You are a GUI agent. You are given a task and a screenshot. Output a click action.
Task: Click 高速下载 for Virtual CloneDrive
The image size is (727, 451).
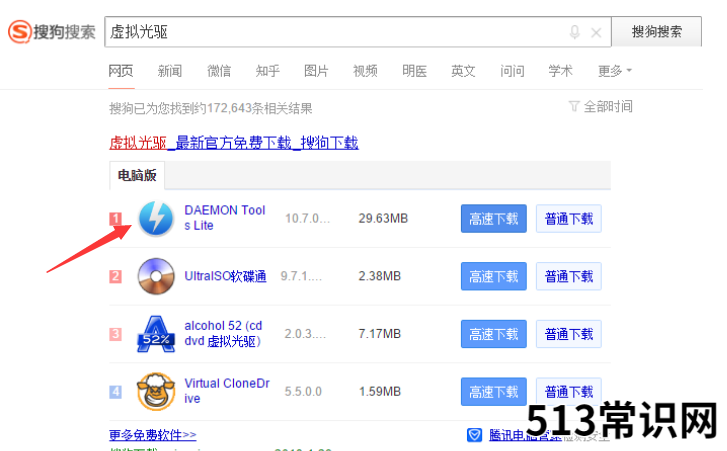(494, 392)
